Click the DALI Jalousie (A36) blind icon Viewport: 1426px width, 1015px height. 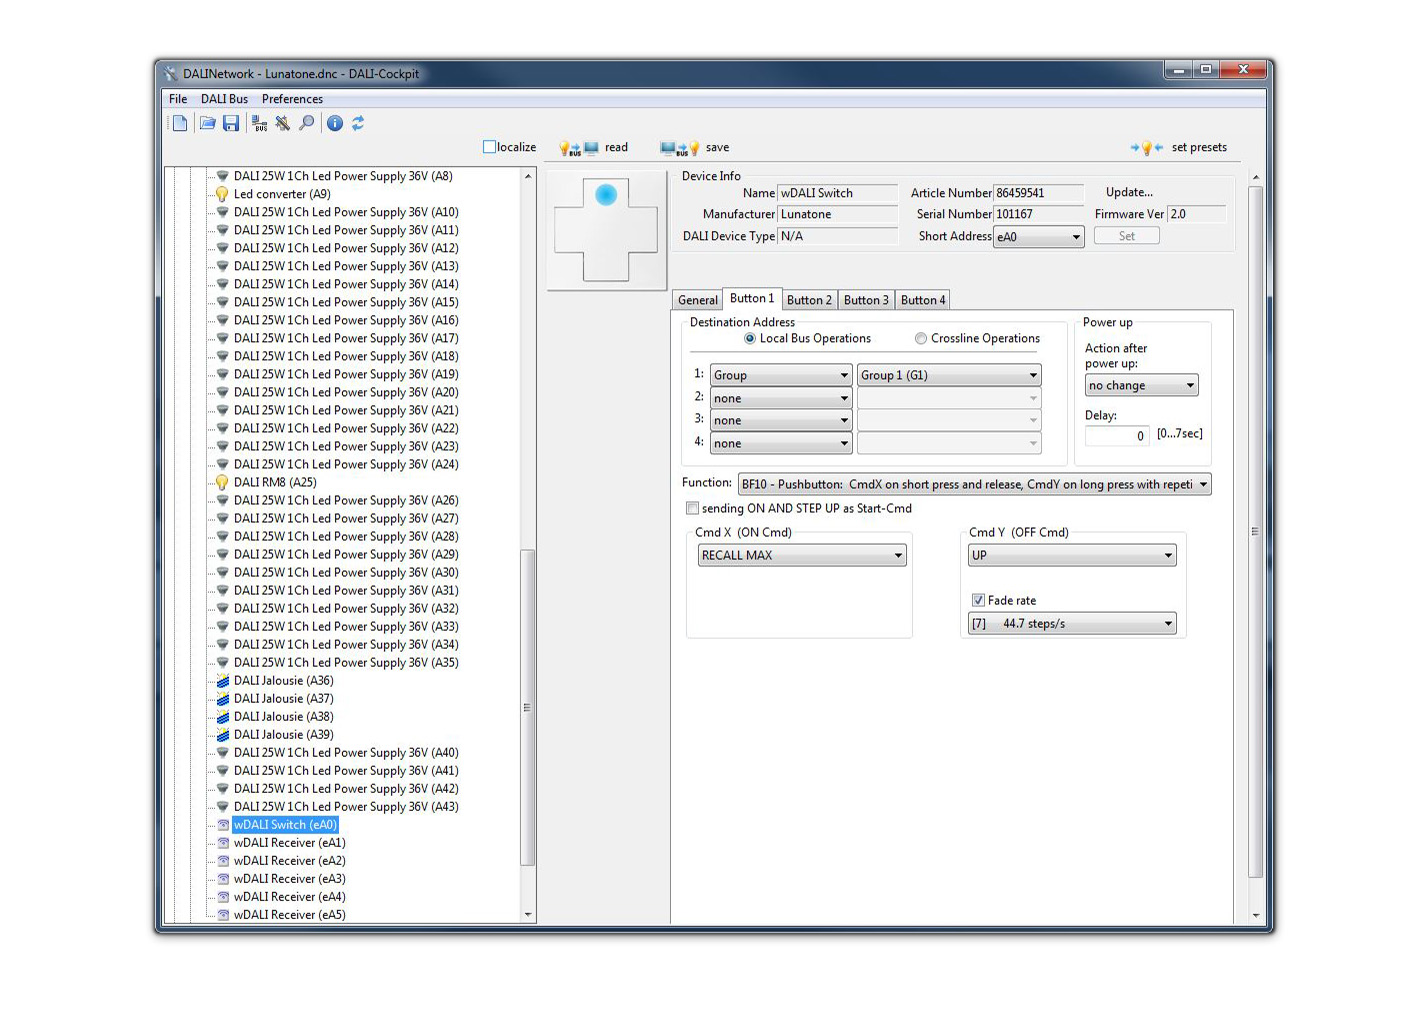click(223, 681)
